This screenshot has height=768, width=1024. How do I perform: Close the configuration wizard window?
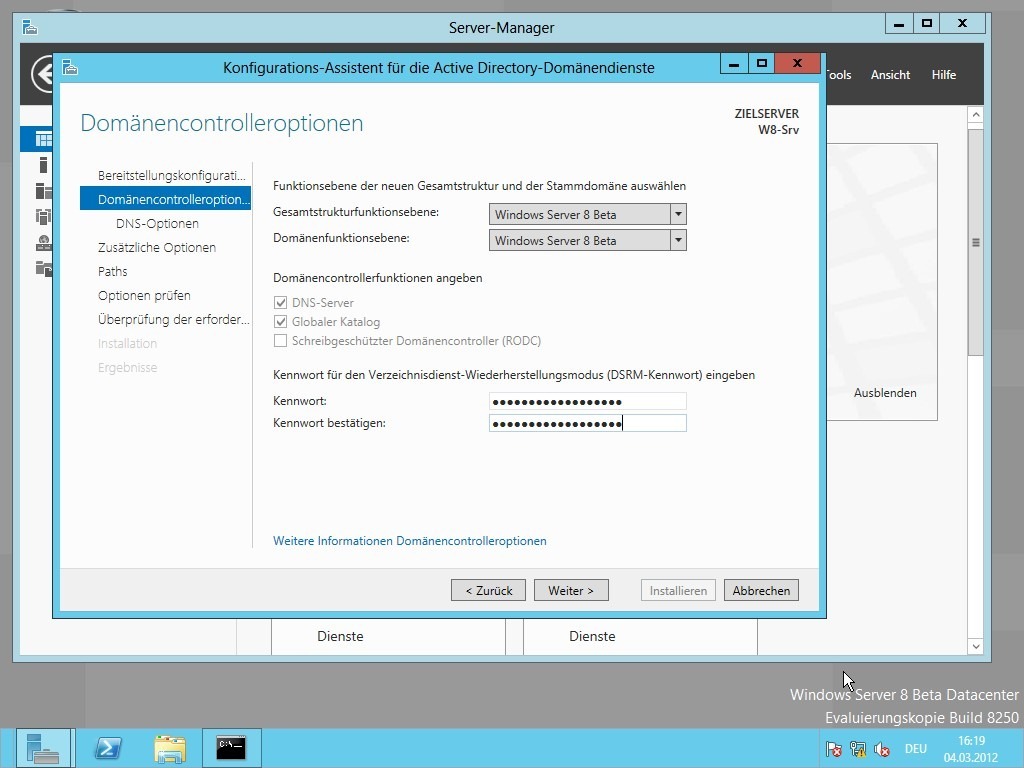pos(797,63)
